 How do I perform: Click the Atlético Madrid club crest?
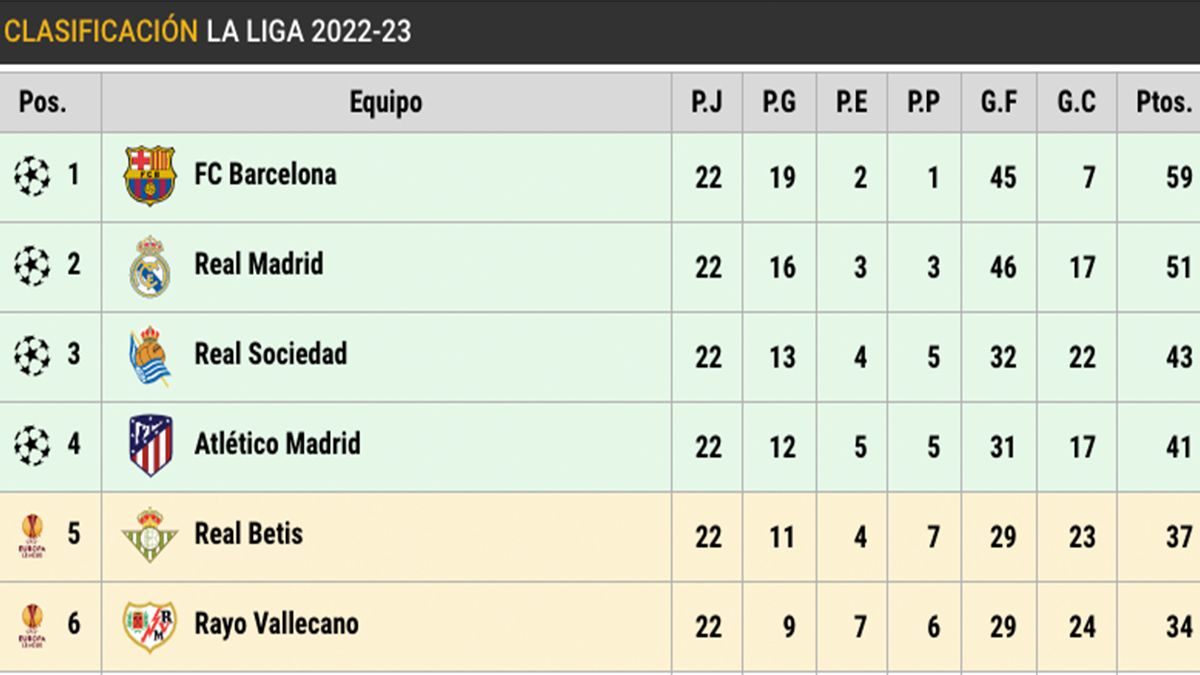pyautogui.click(x=150, y=445)
